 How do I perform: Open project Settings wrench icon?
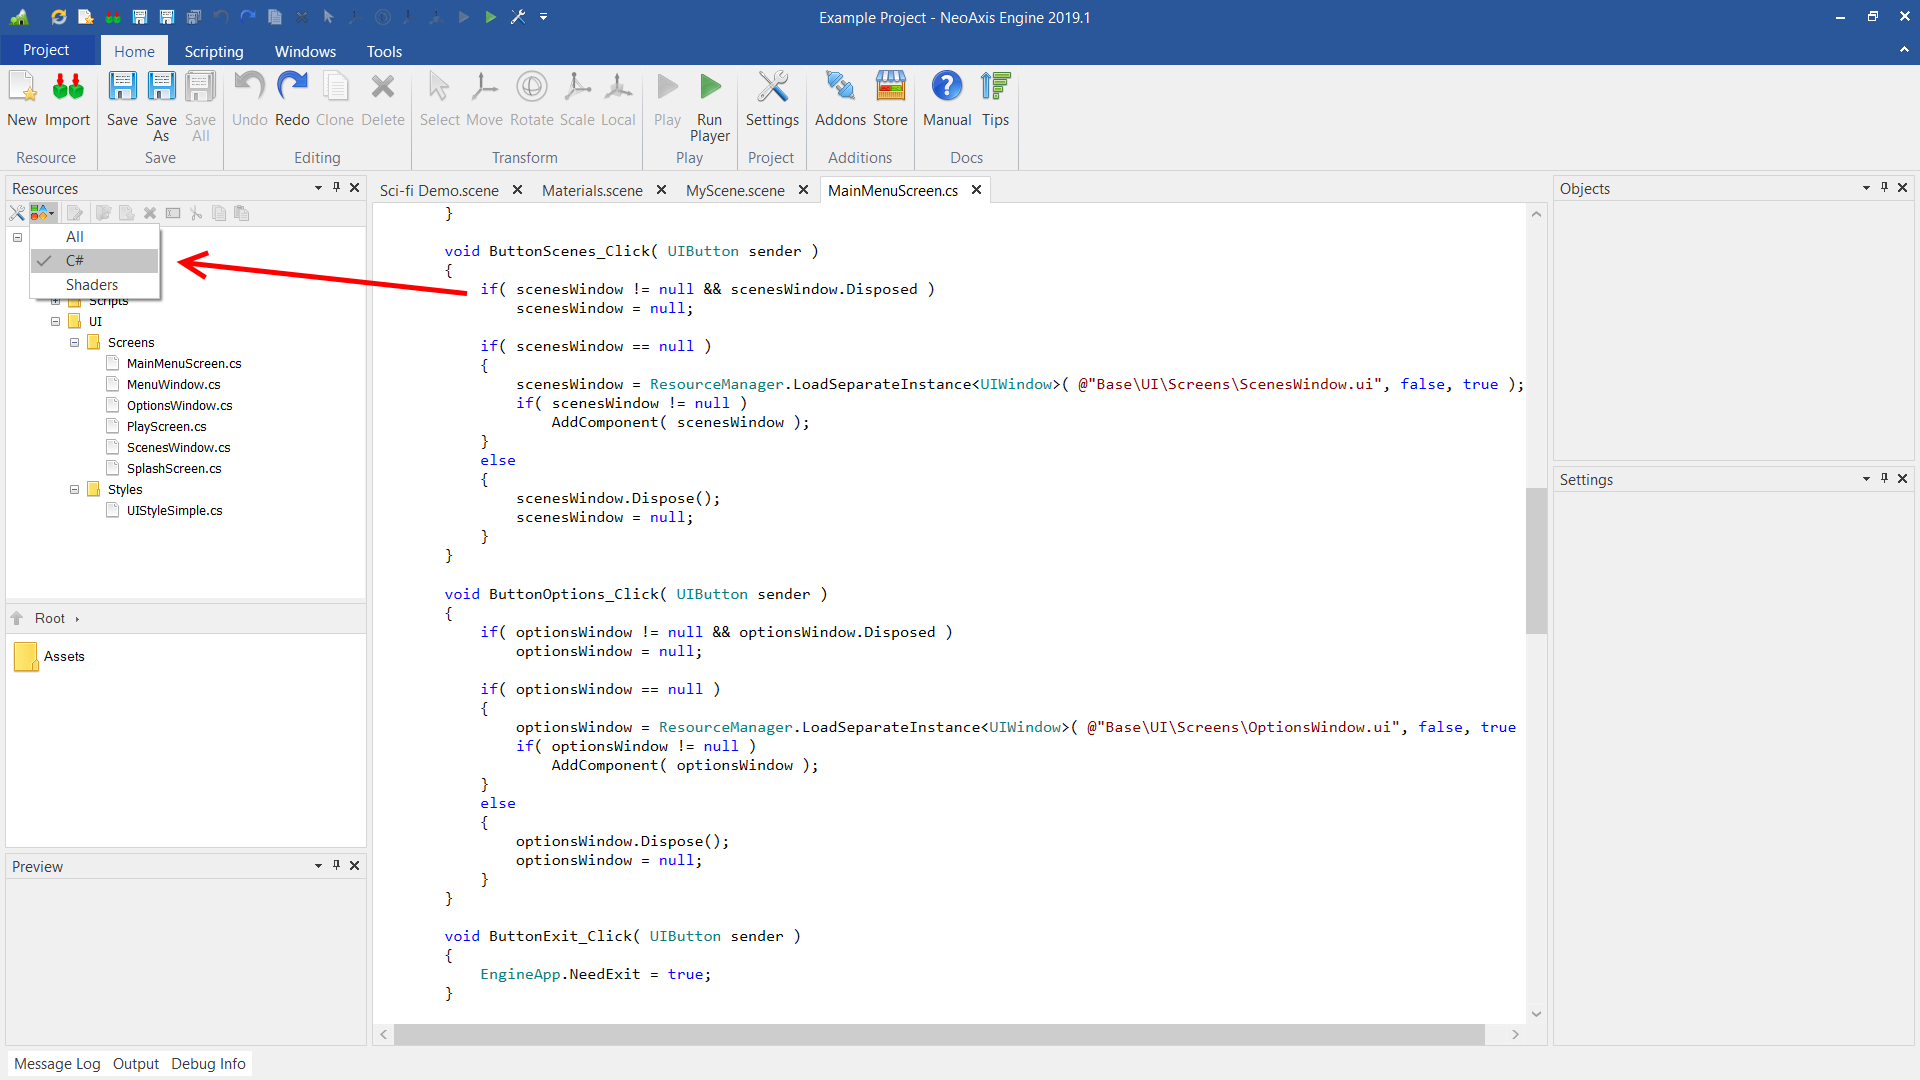pos(772,88)
